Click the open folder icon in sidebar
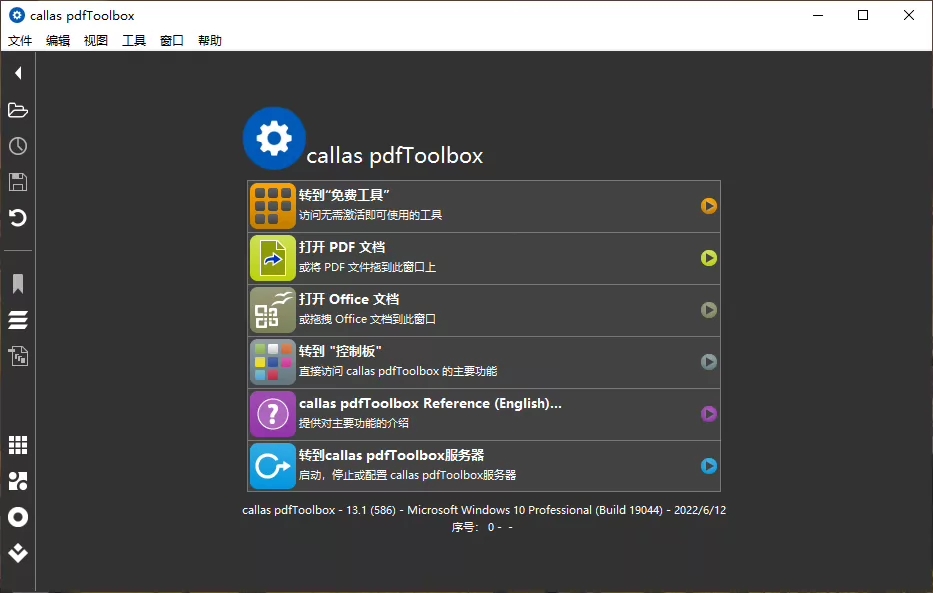The height and width of the screenshot is (593, 933). [x=18, y=110]
